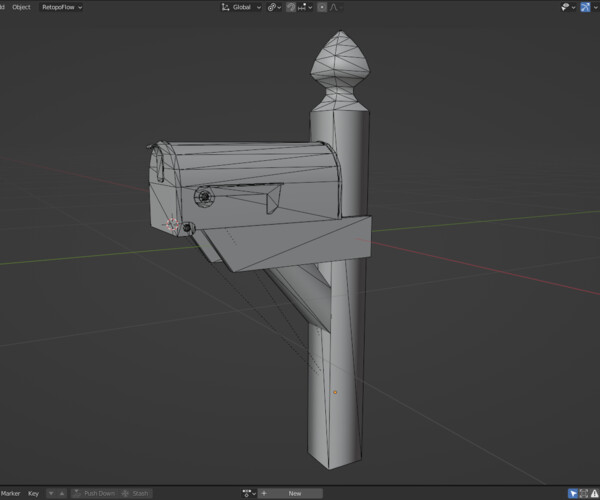This screenshot has height=500, width=600.
Task: Toggle the only show selected box icon
Action: click(x=584, y=493)
